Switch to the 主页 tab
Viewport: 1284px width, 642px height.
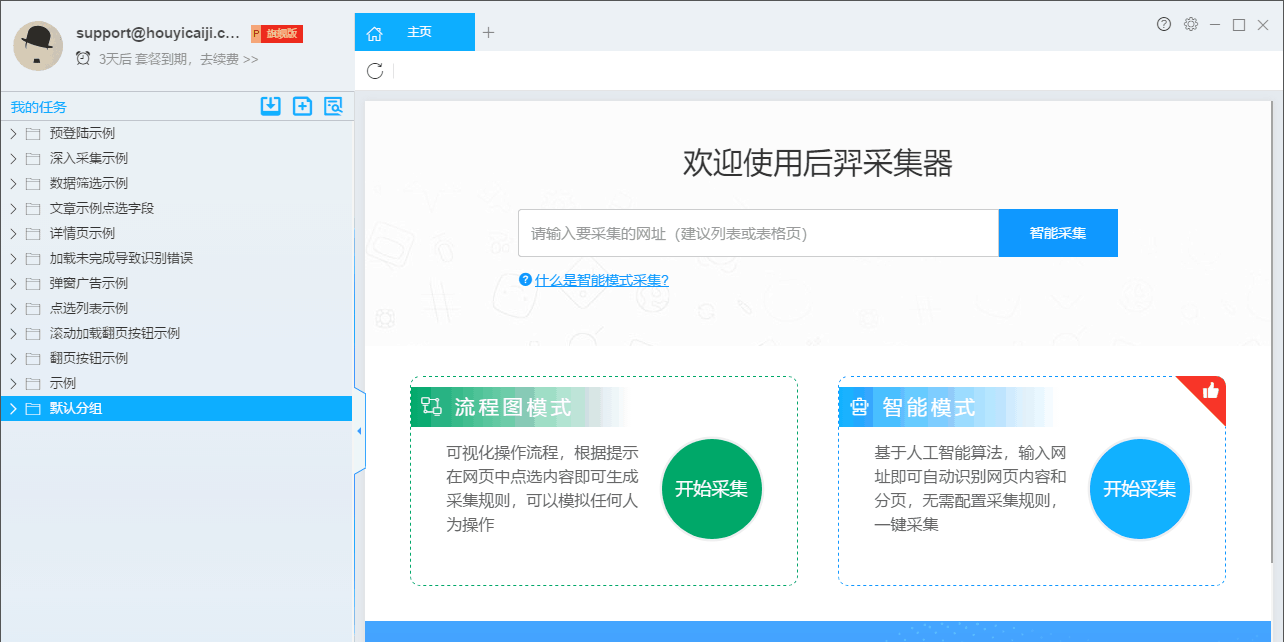point(415,32)
